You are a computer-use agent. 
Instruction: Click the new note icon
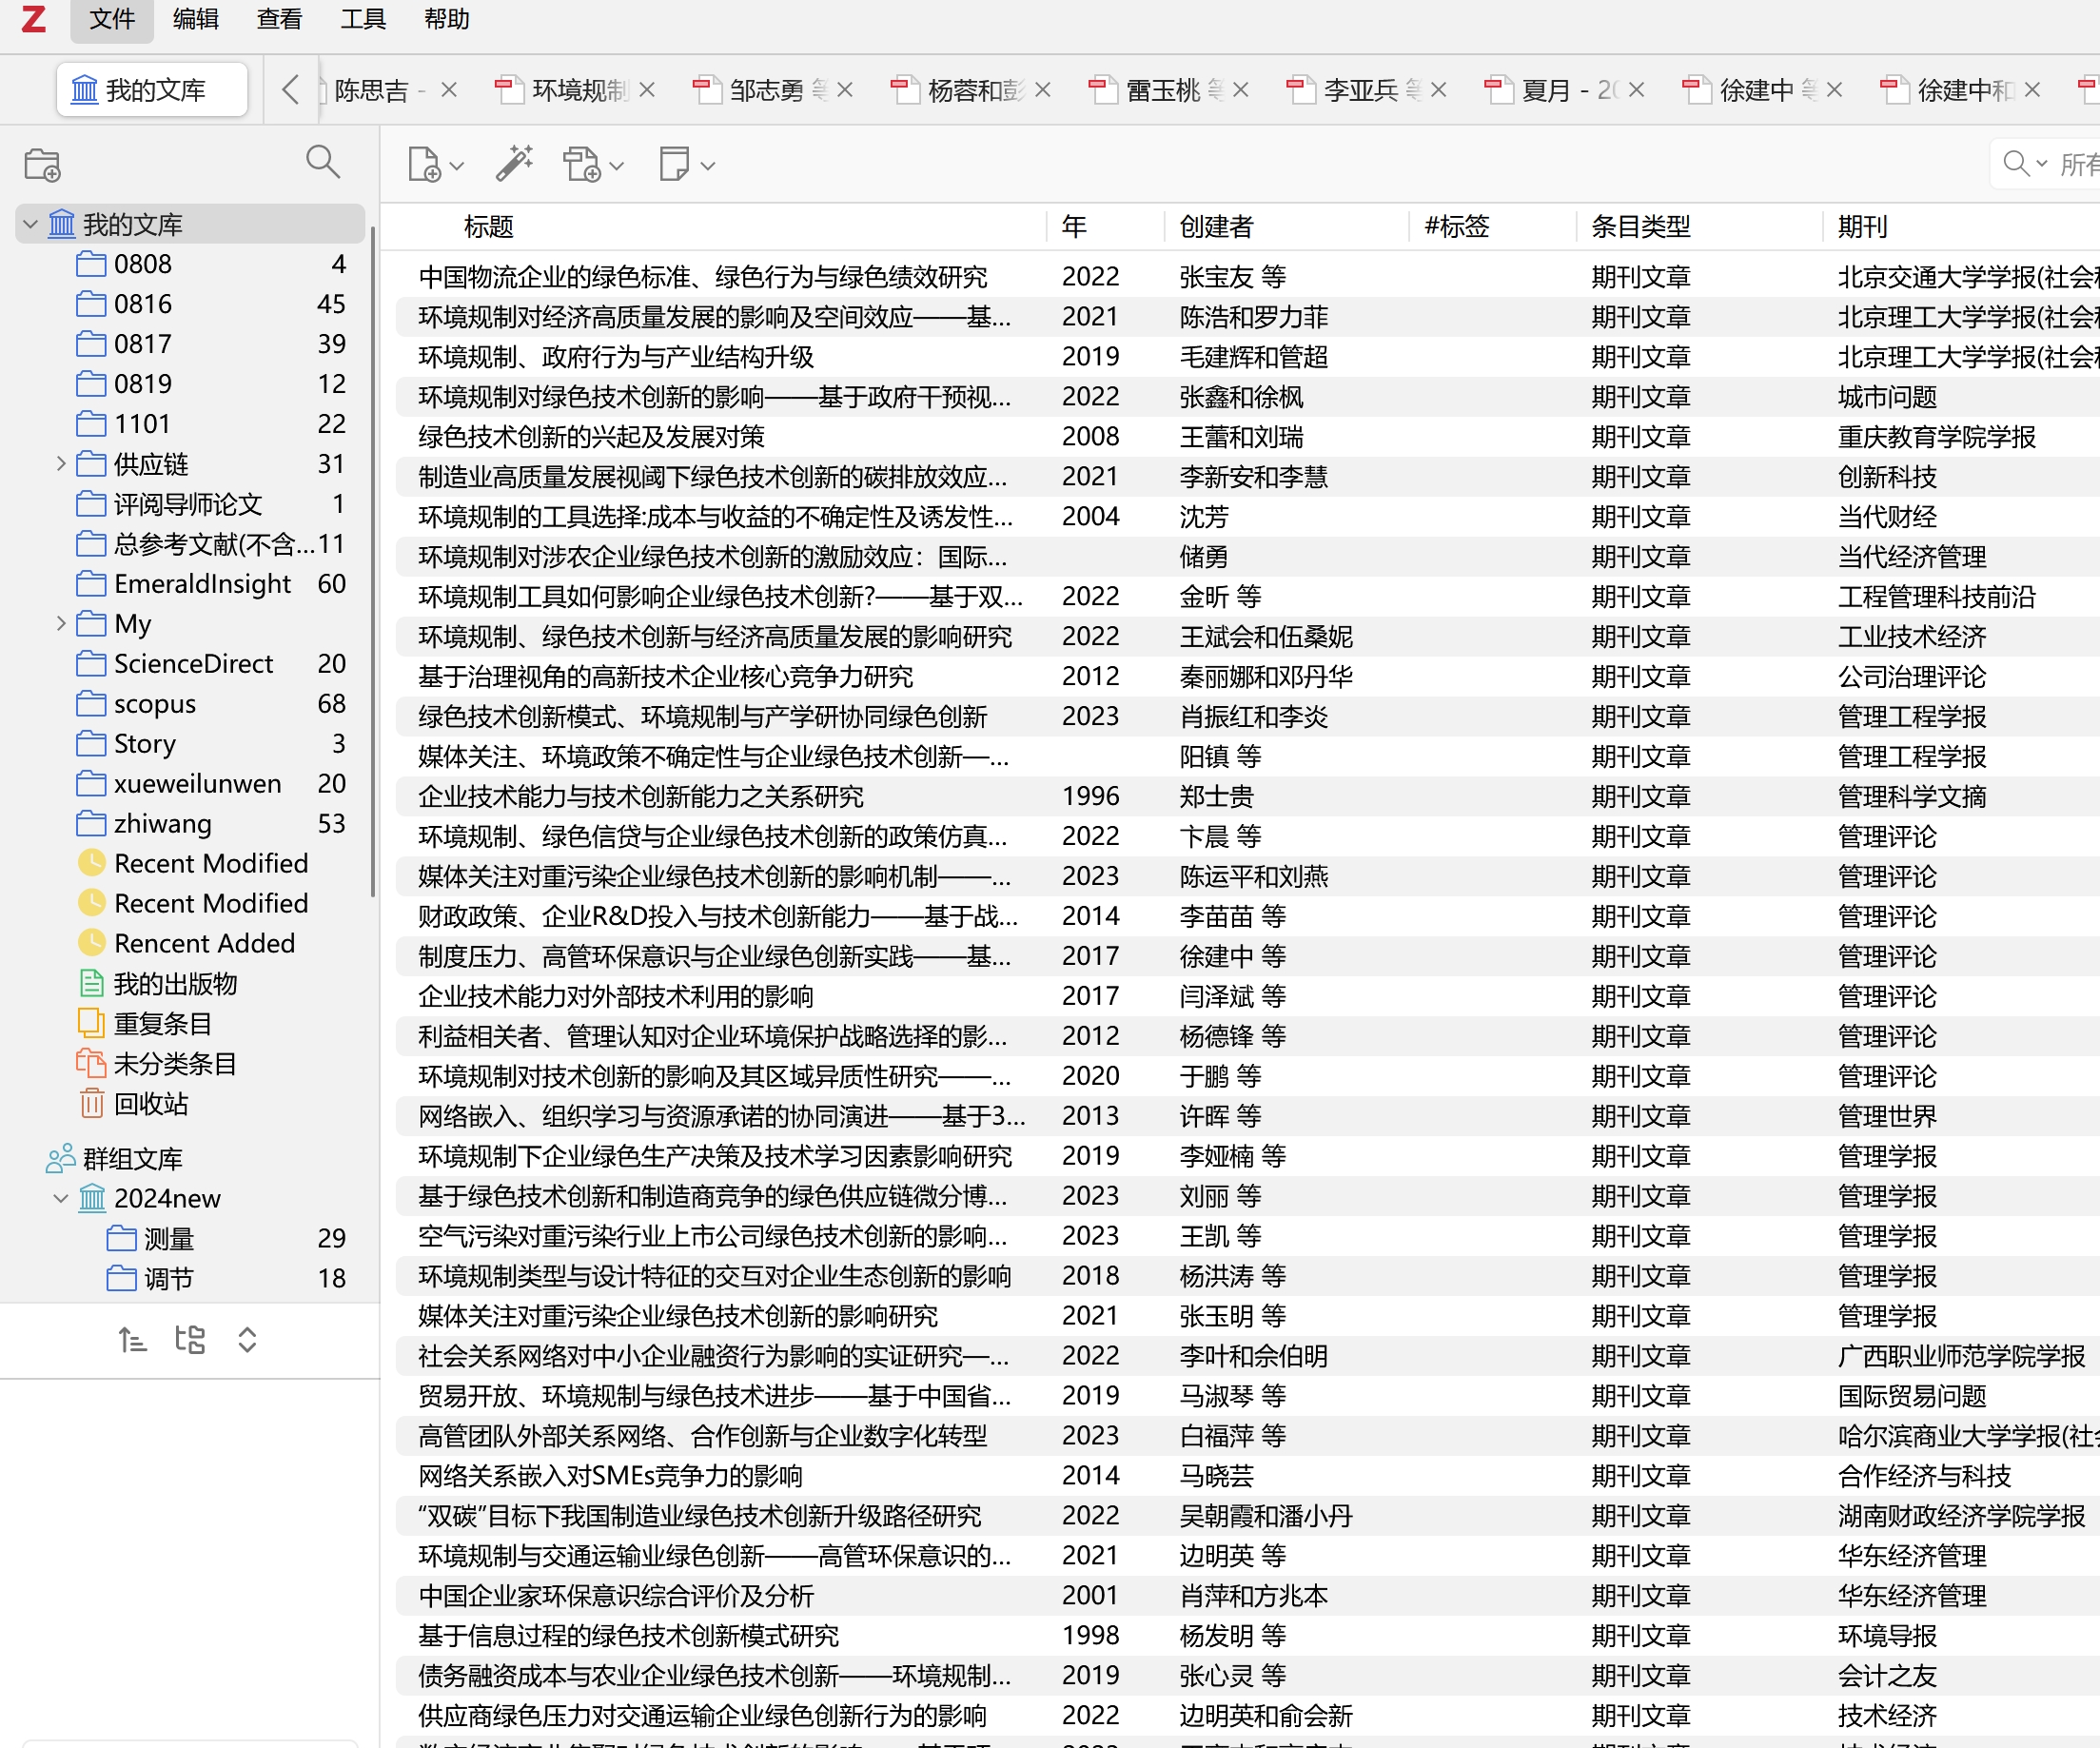pyautogui.click(x=675, y=164)
